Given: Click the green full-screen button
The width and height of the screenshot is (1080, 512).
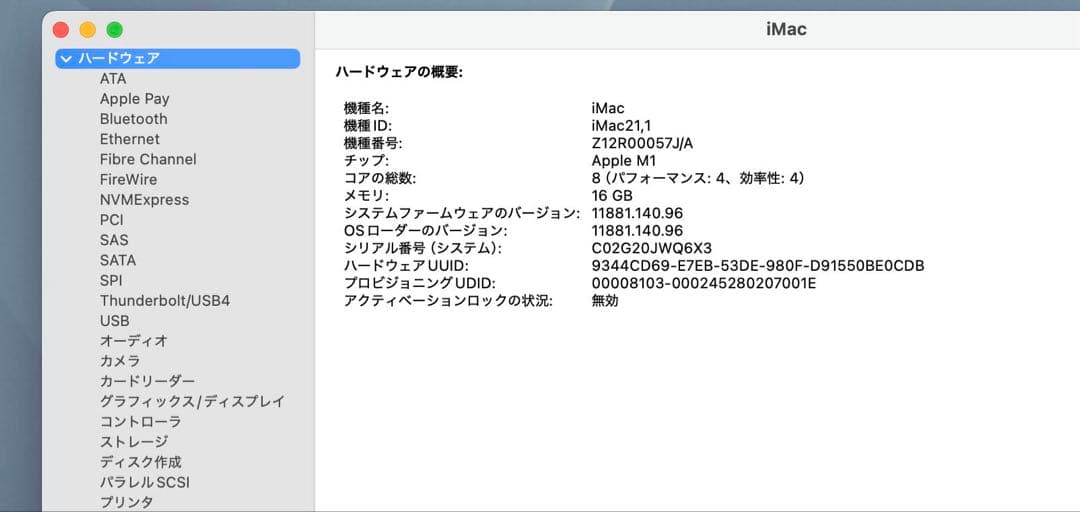Looking at the screenshot, I should tap(114, 30).
